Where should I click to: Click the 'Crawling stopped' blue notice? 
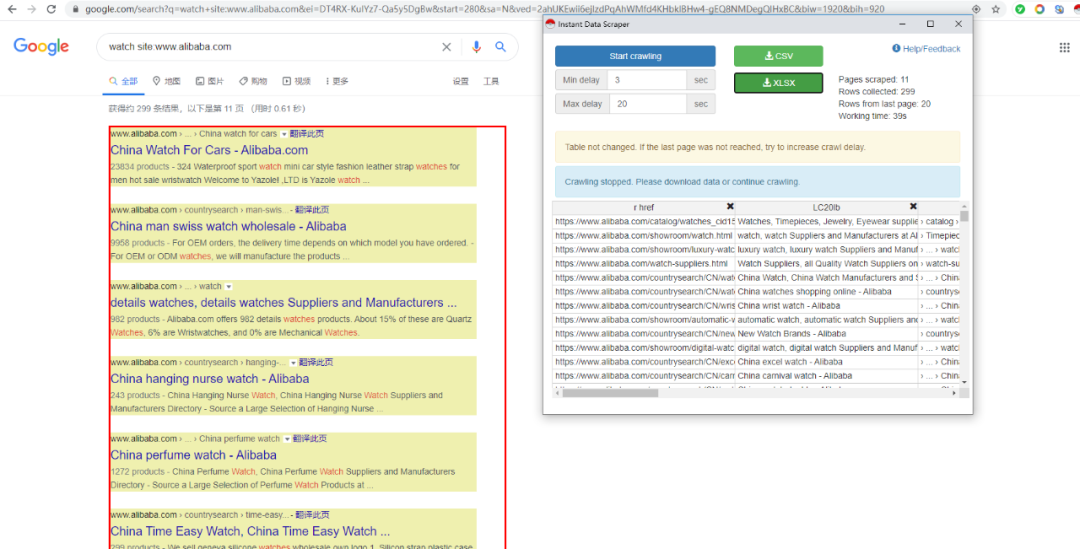pos(757,182)
